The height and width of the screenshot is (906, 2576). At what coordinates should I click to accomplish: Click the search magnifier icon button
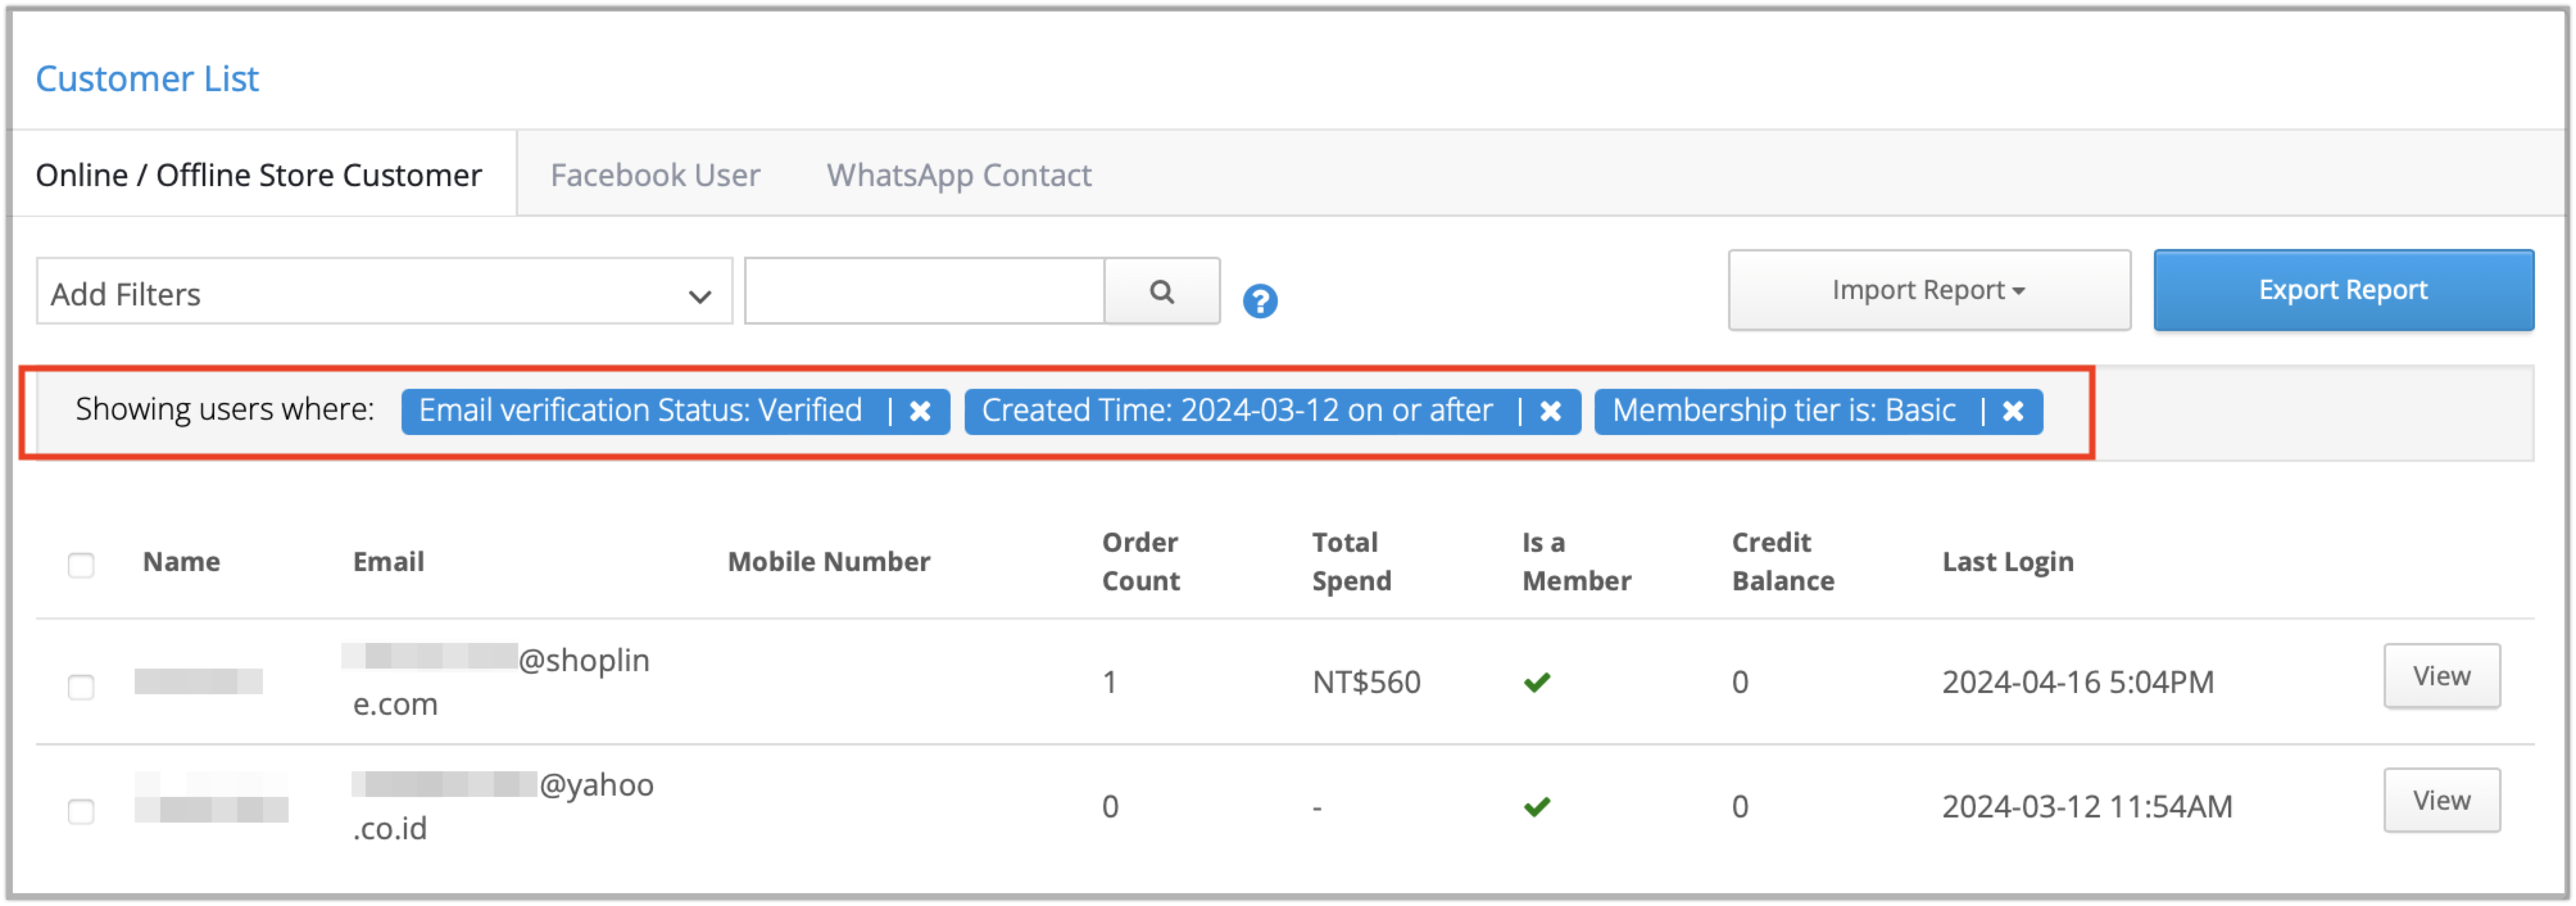1161,291
